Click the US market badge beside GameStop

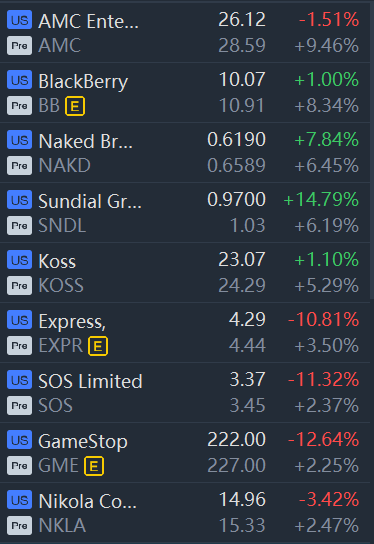click(19, 440)
